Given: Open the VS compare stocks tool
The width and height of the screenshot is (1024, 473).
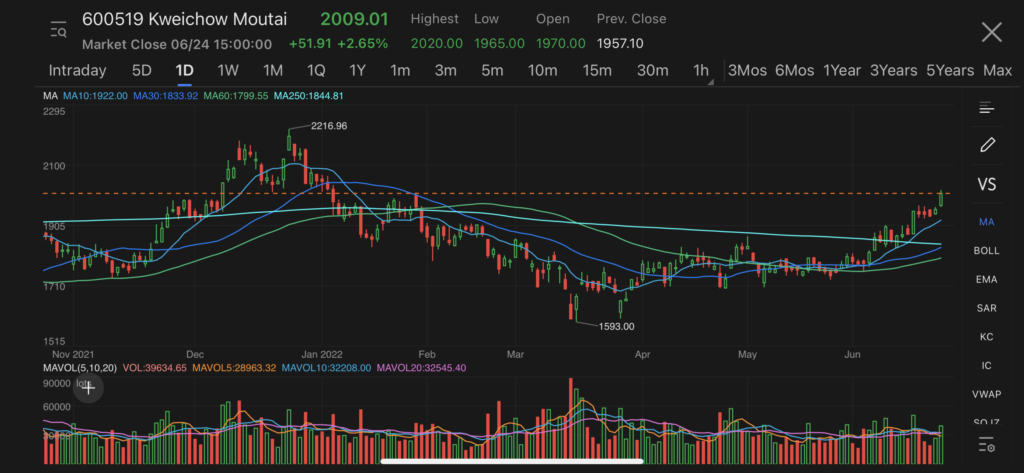Looking at the screenshot, I should 987,184.
